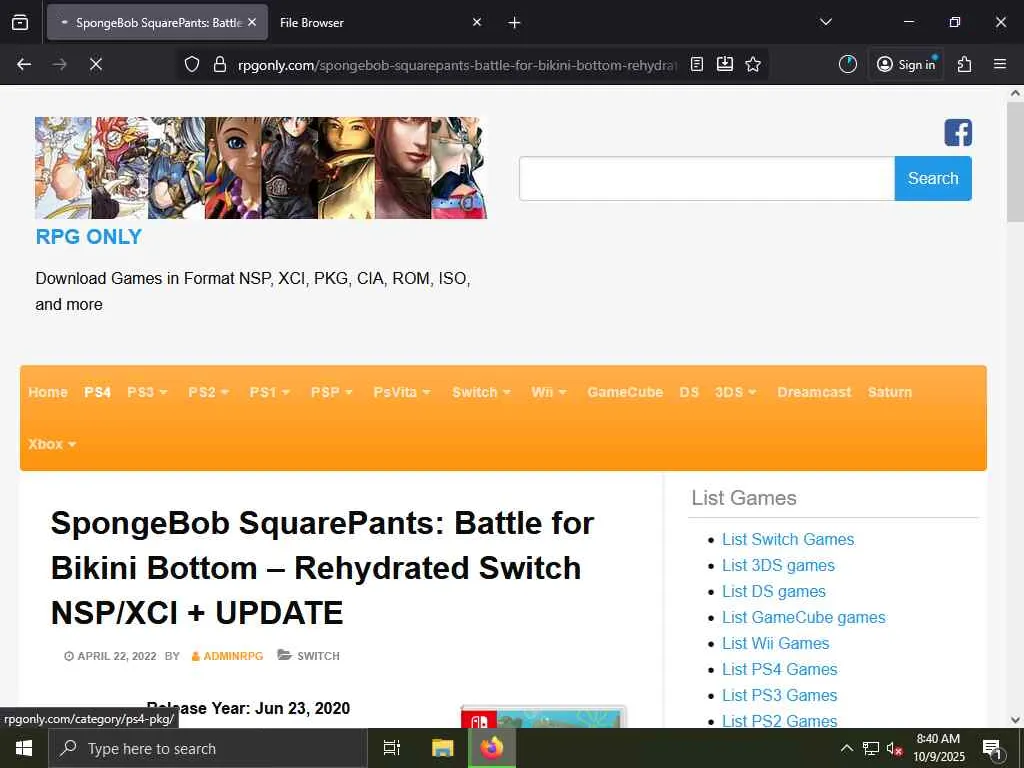Open Dreamcast menu item
The width and height of the screenshot is (1024, 768).
[x=814, y=392]
